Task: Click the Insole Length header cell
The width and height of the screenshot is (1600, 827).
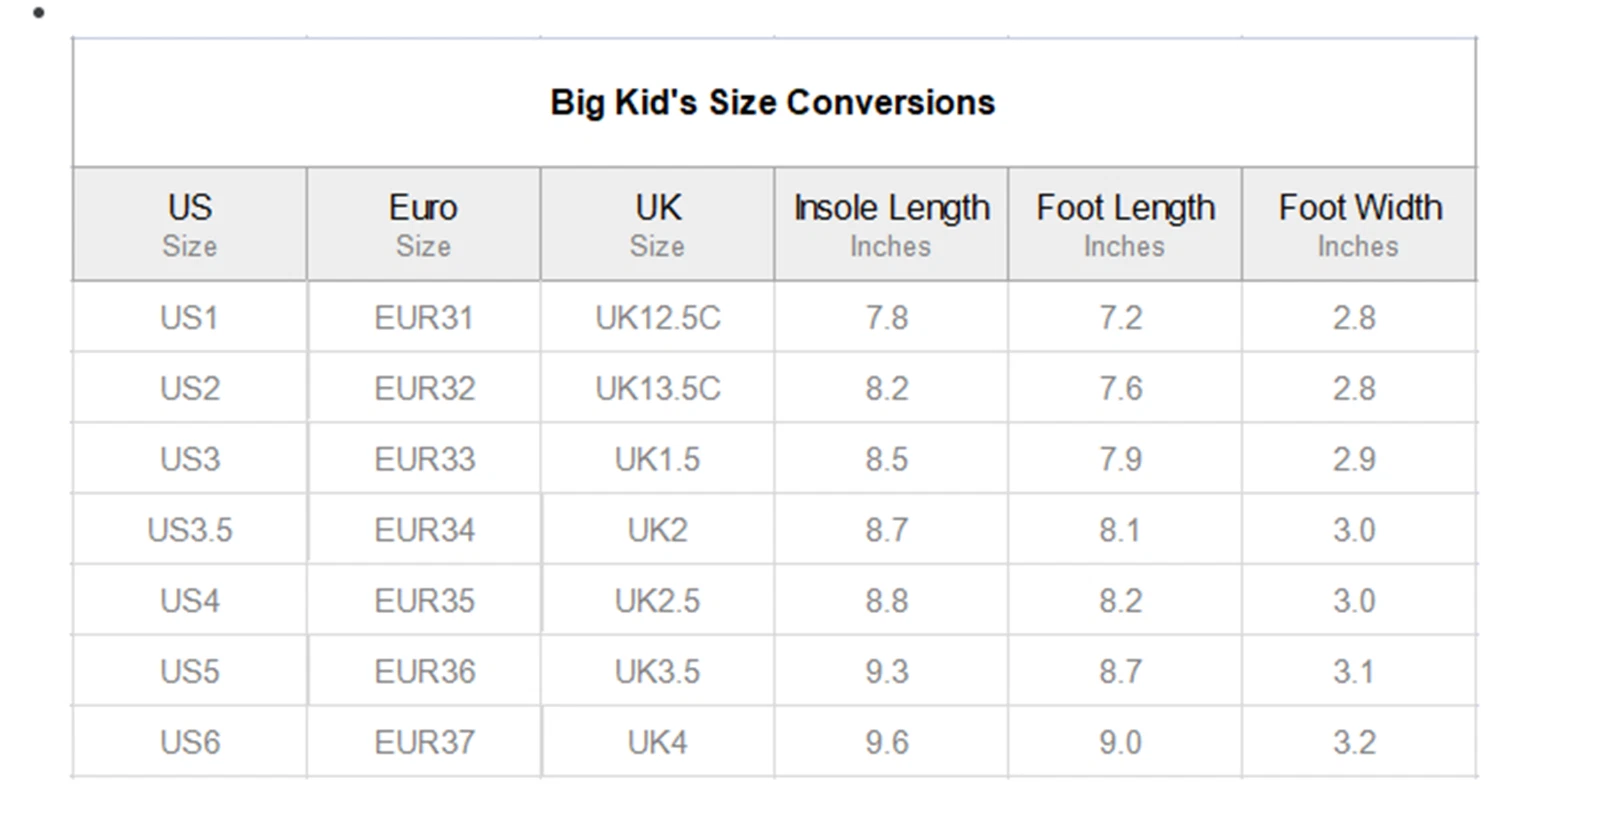Action: (891, 224)
